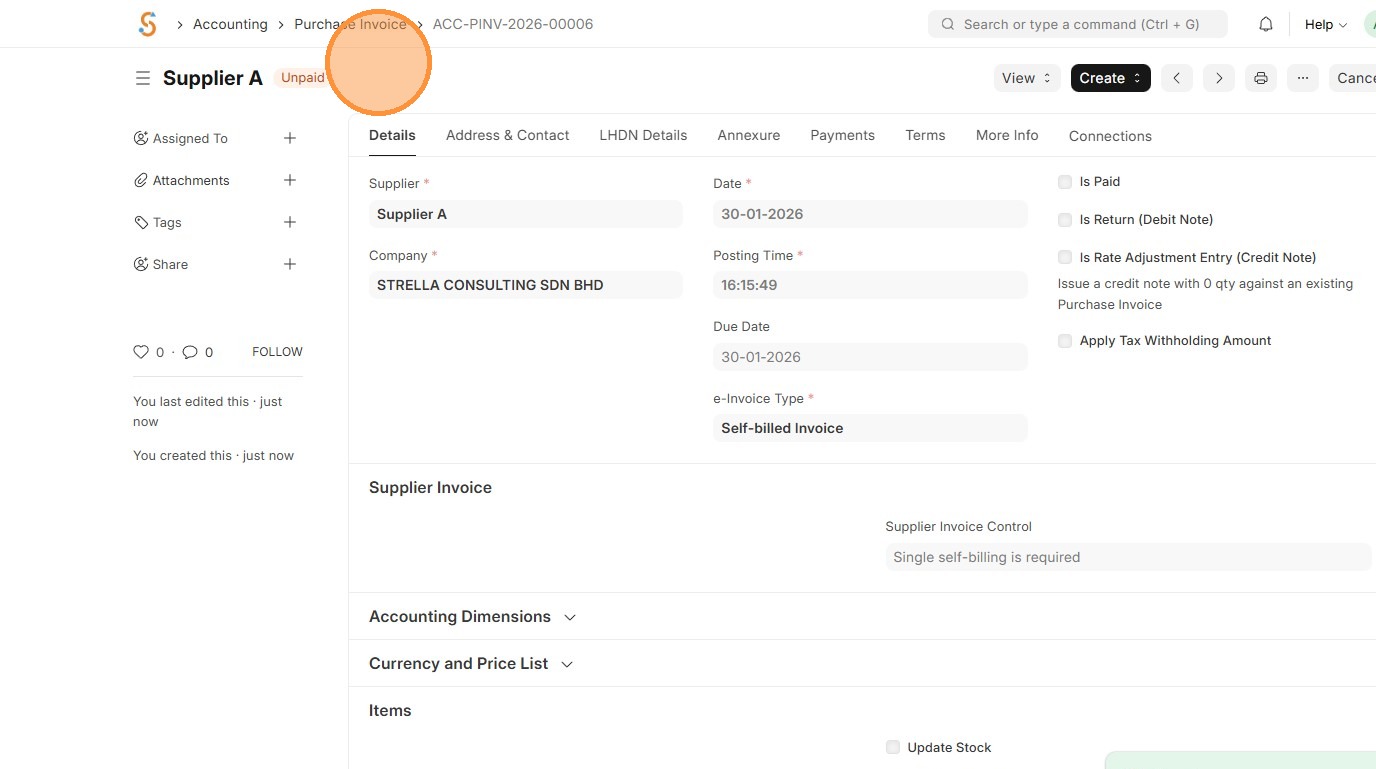The height and width of the screenshot is (769, 1376).
Task: Tick the Apply Tax Withholding Amount checkbox
Action: [1065, 341]
